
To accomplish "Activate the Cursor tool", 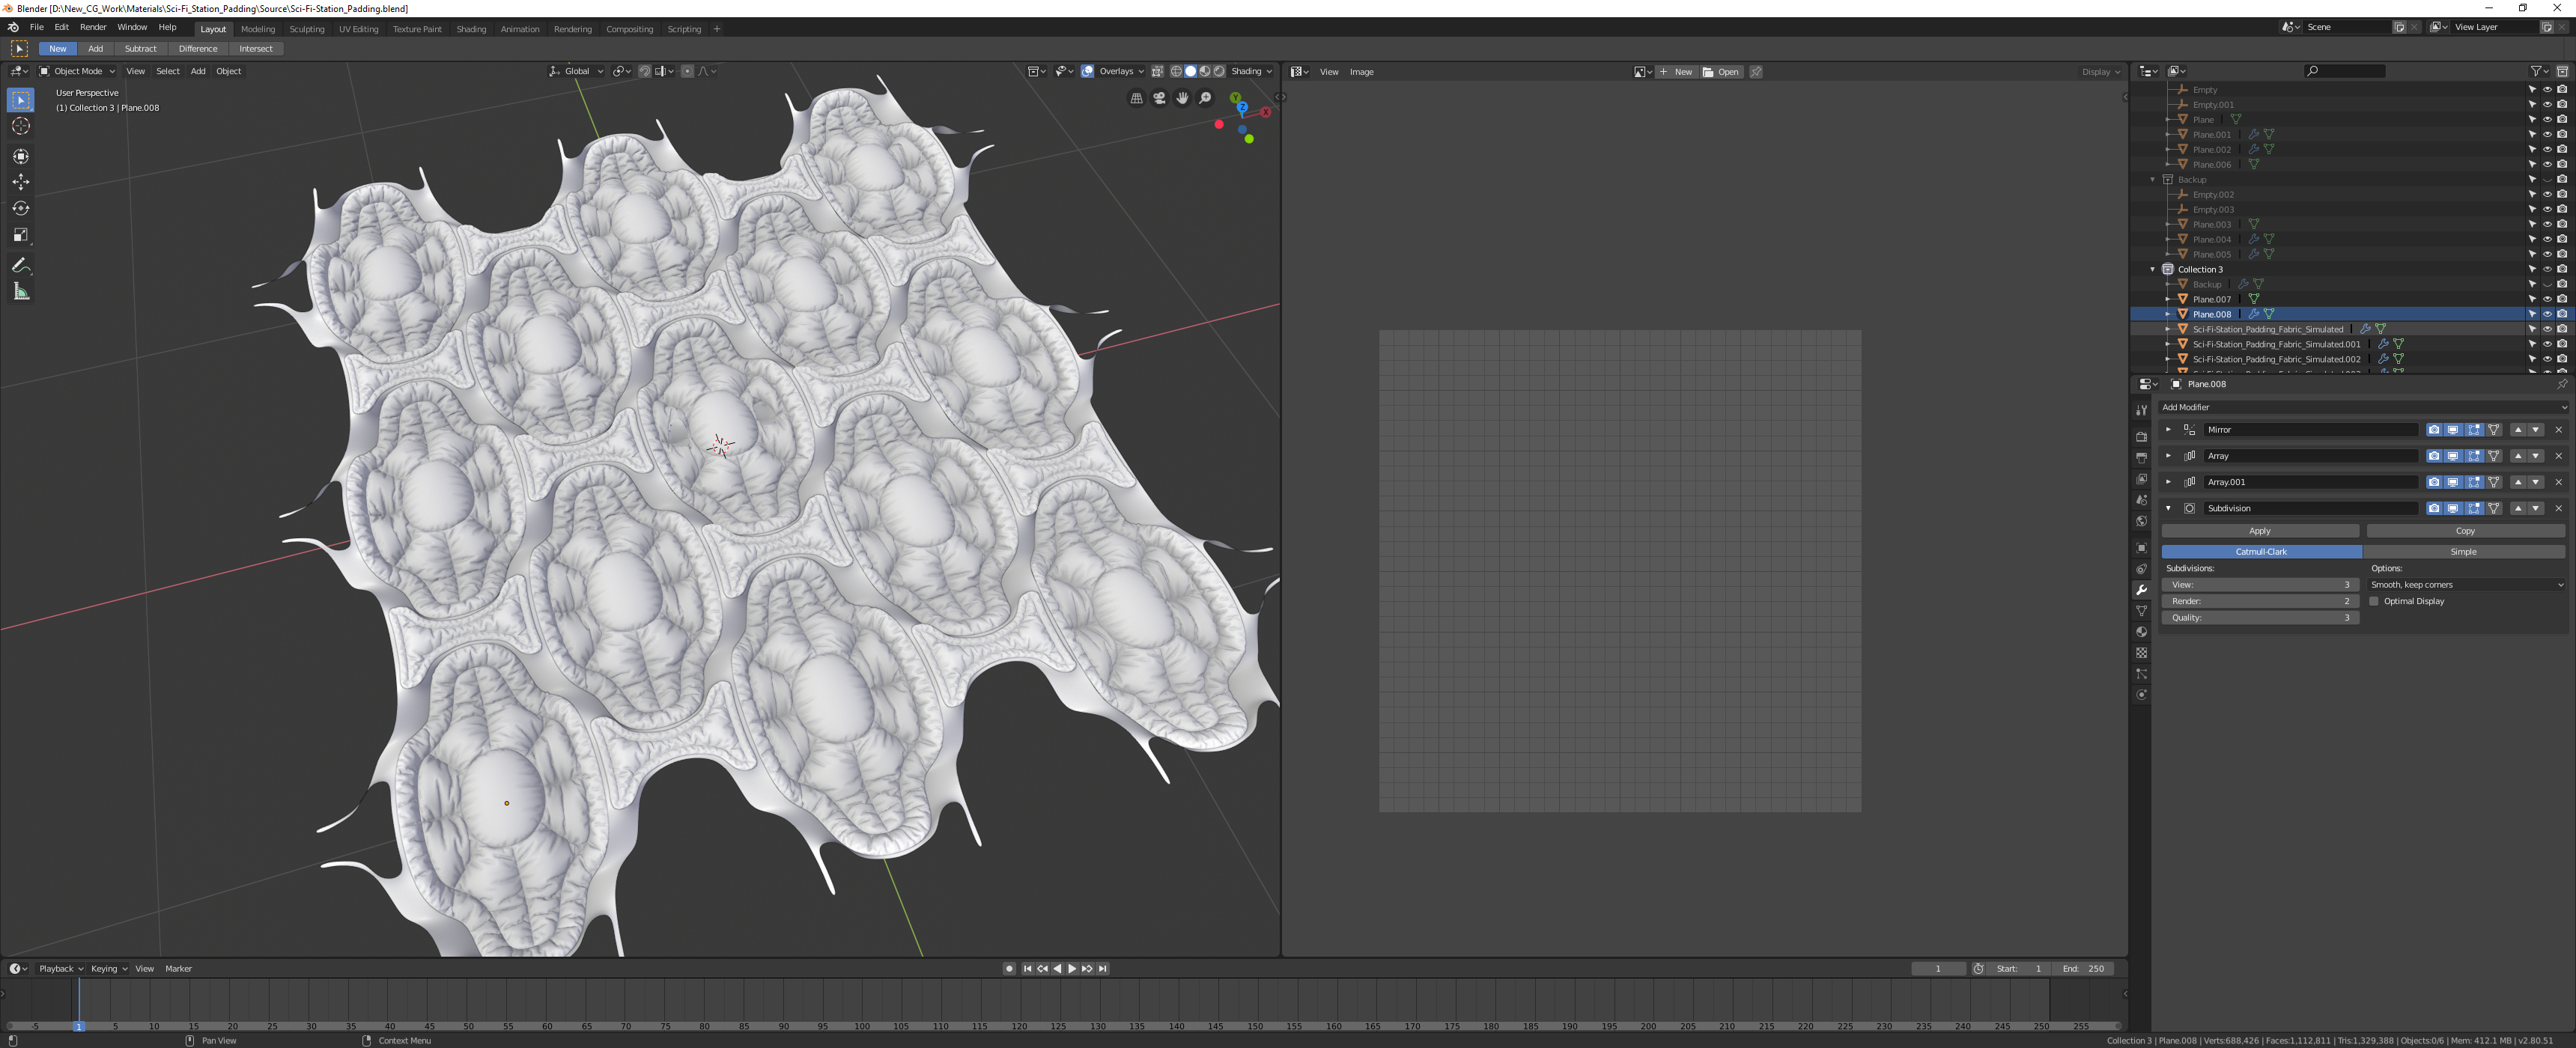I will pos(20,126).
